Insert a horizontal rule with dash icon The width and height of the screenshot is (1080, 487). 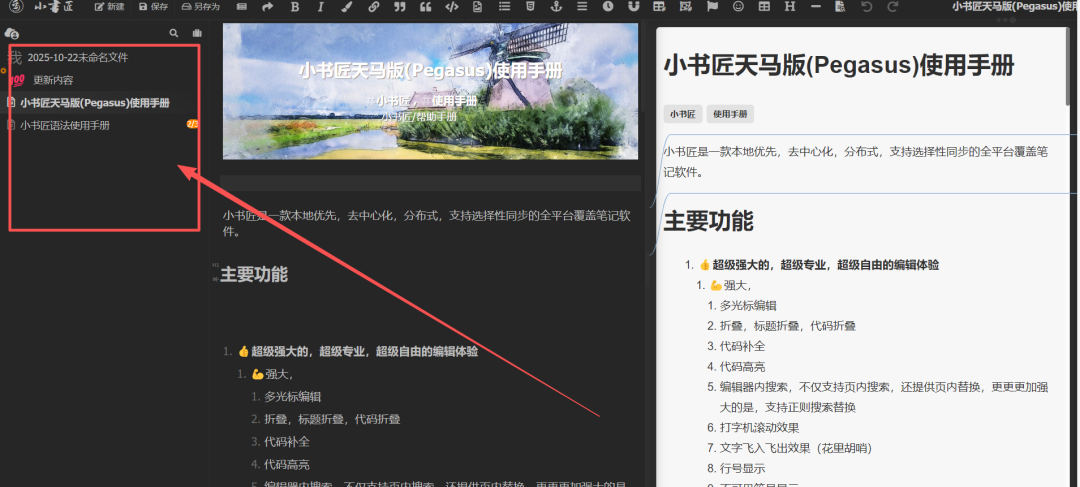pos(816,7)
